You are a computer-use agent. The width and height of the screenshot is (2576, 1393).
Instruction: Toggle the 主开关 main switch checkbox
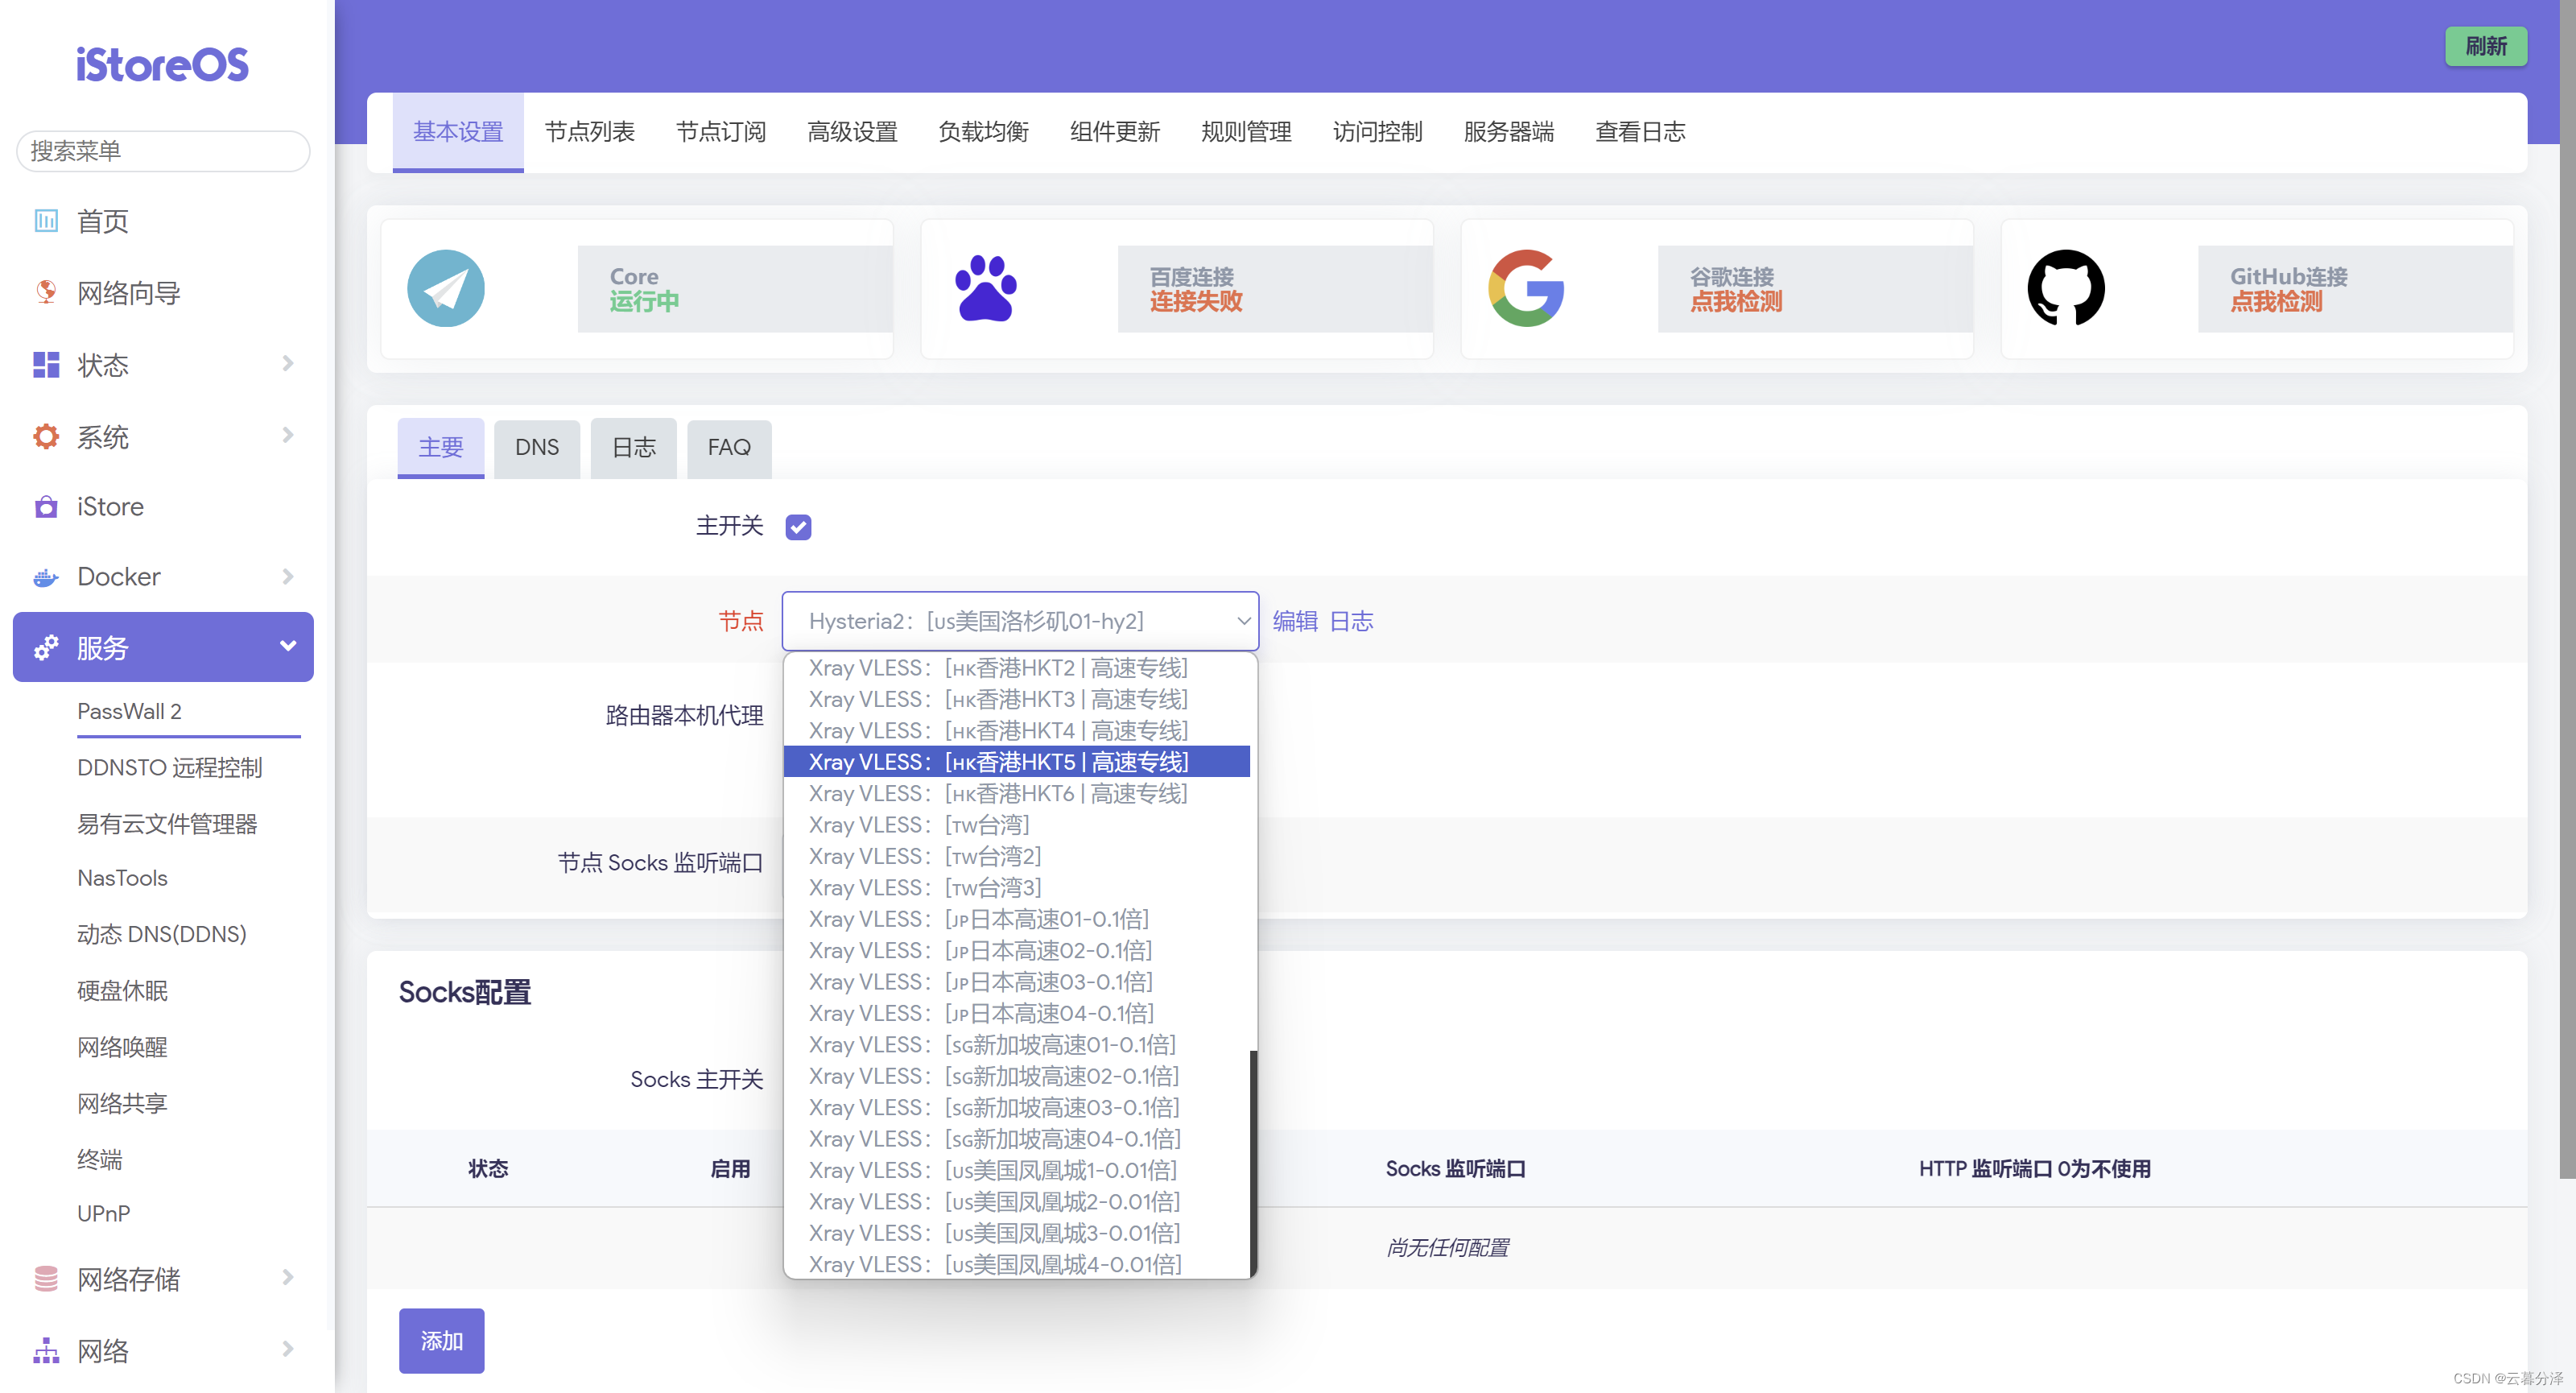pyautogui.click(x=798, y=527)
